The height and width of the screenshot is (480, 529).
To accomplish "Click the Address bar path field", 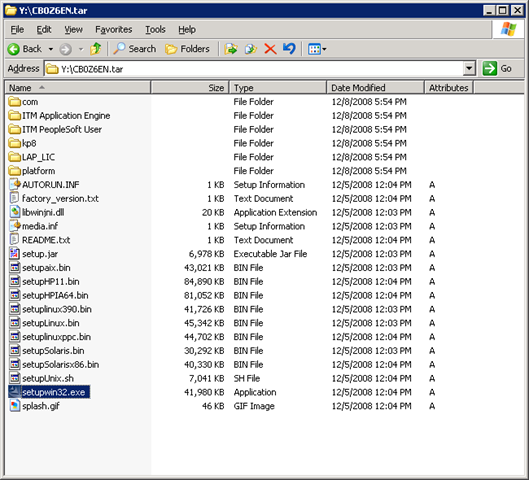I will [254, 69].
